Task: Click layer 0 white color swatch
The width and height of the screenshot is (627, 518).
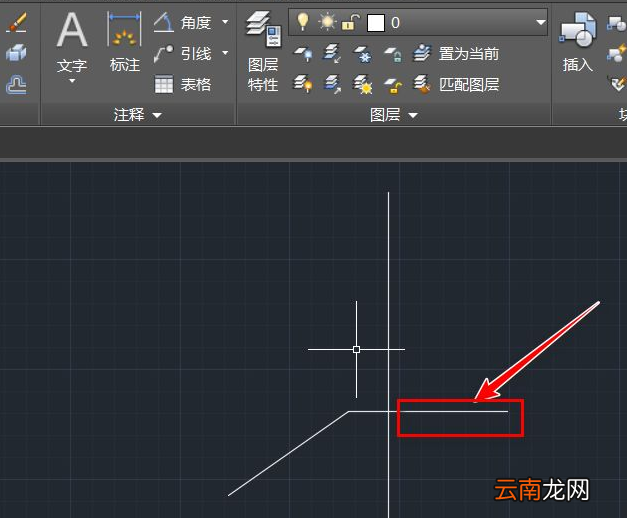Action: click(x=375, y=23)
